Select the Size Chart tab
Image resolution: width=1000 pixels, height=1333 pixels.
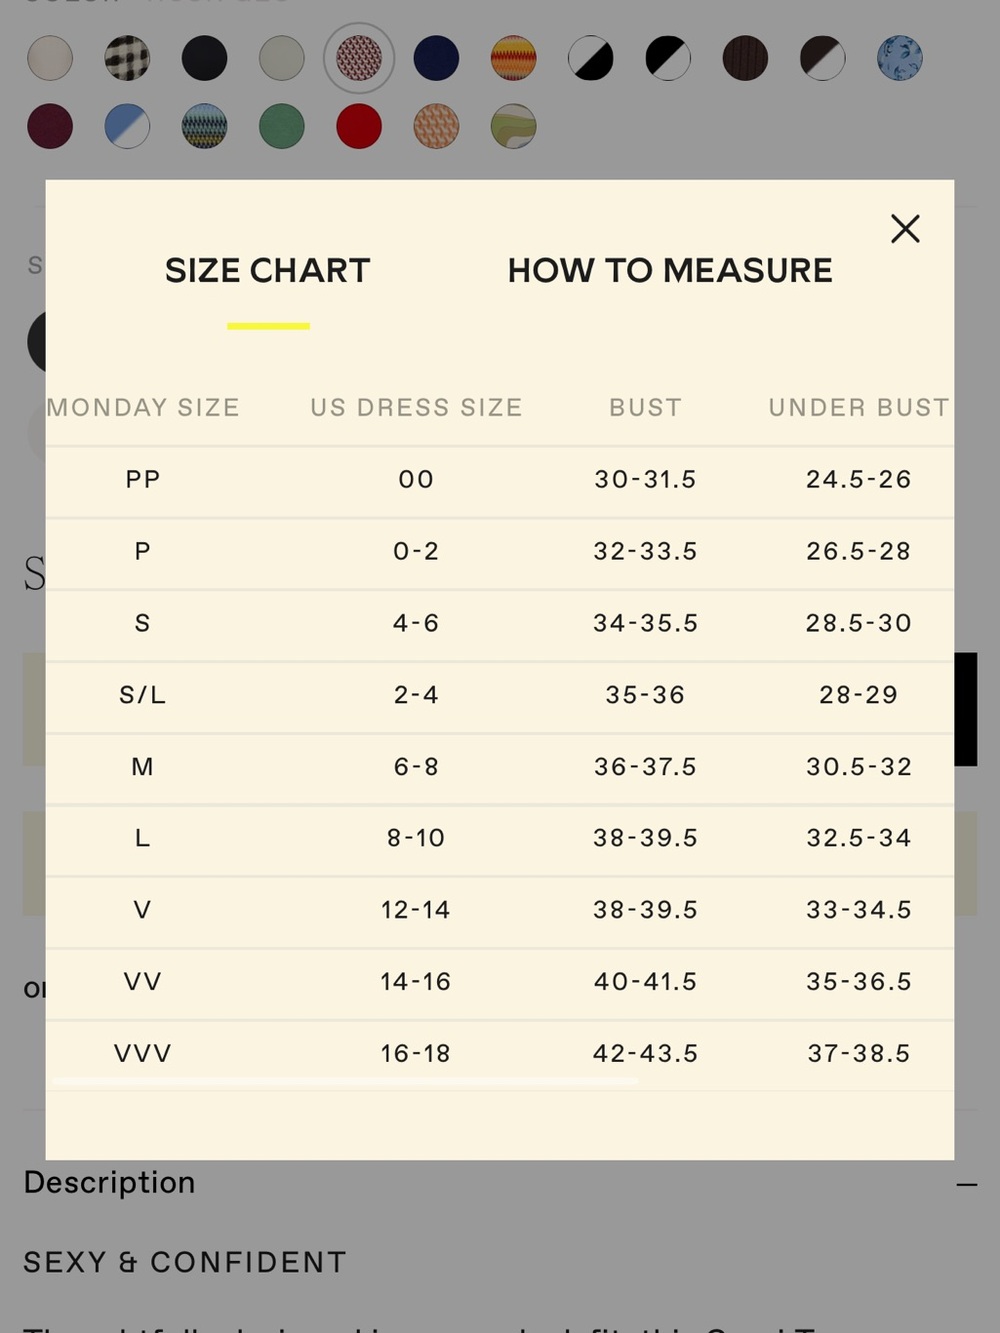tap(268, 270)
